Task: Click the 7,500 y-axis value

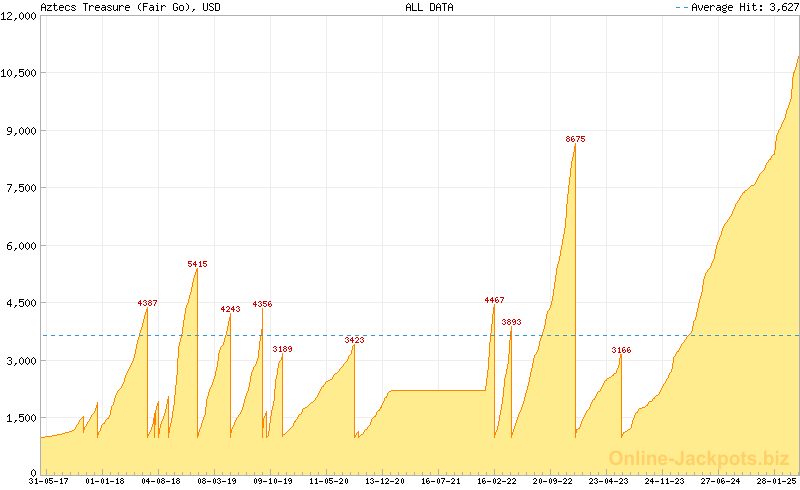Action: click(22, 188)
